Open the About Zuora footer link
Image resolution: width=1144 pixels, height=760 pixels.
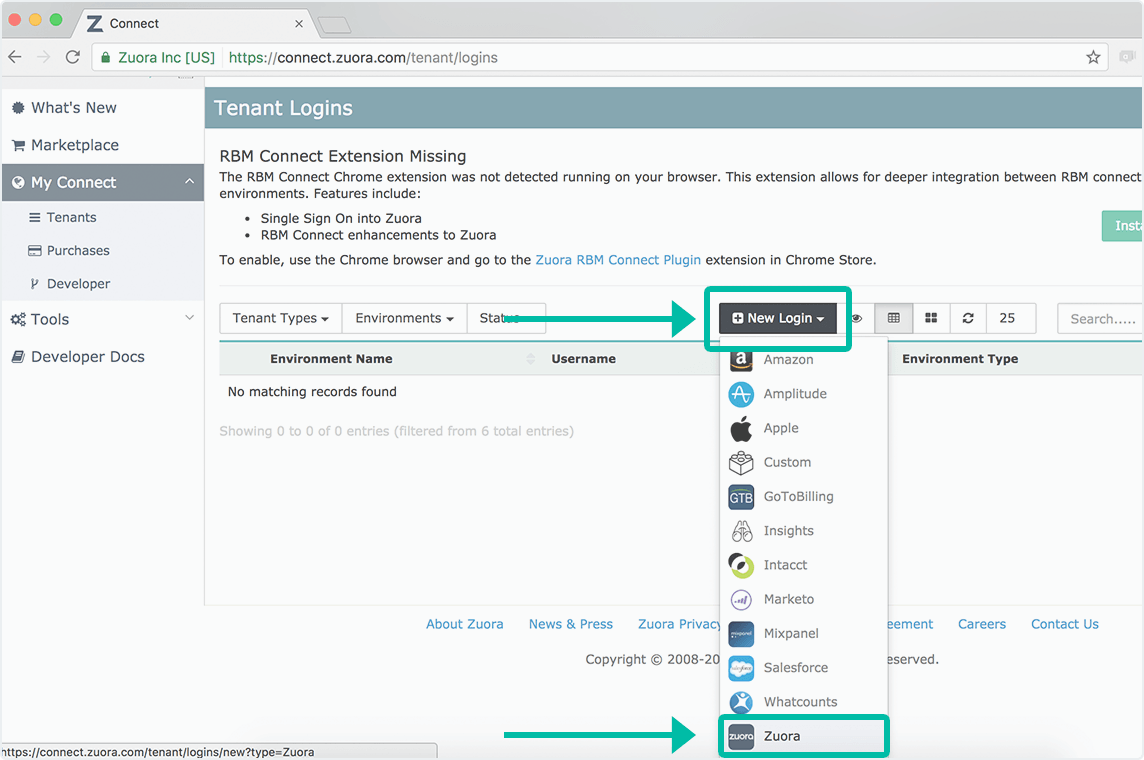[465, 624]
